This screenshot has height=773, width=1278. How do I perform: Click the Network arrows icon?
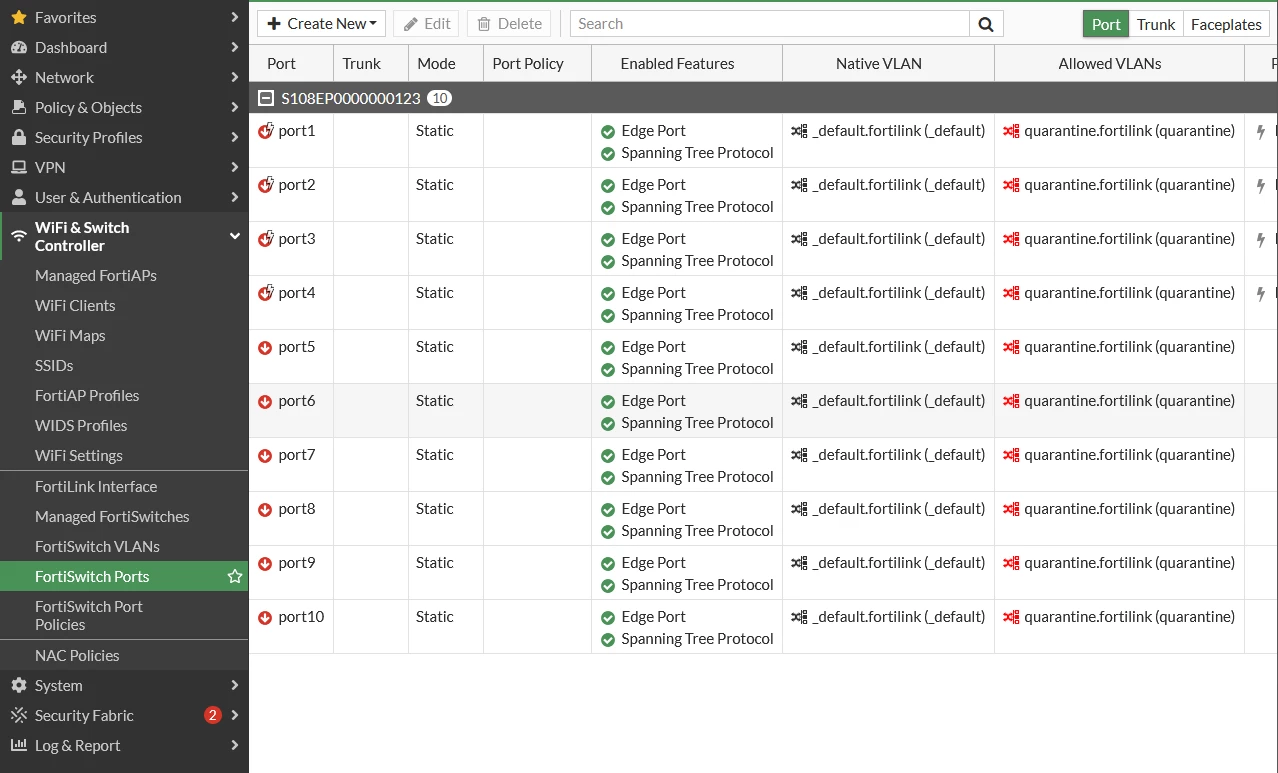coord(19,77)
